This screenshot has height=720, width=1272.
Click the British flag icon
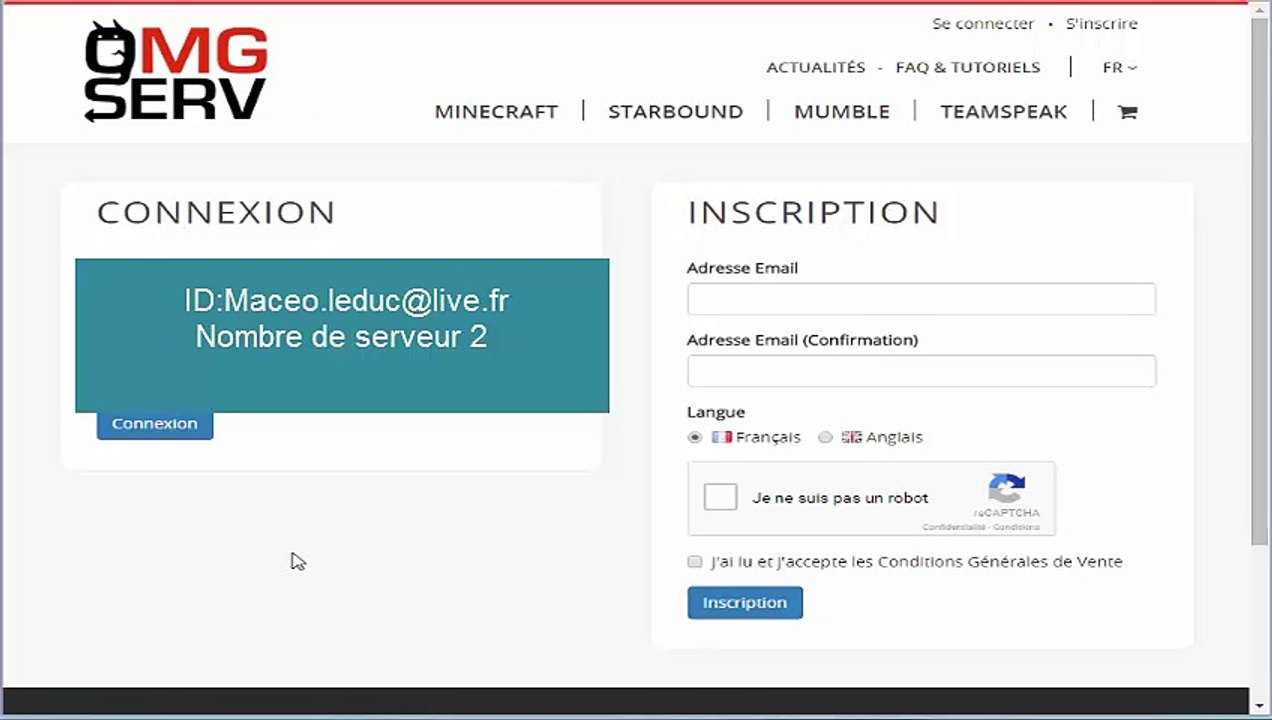coord(851,437)
